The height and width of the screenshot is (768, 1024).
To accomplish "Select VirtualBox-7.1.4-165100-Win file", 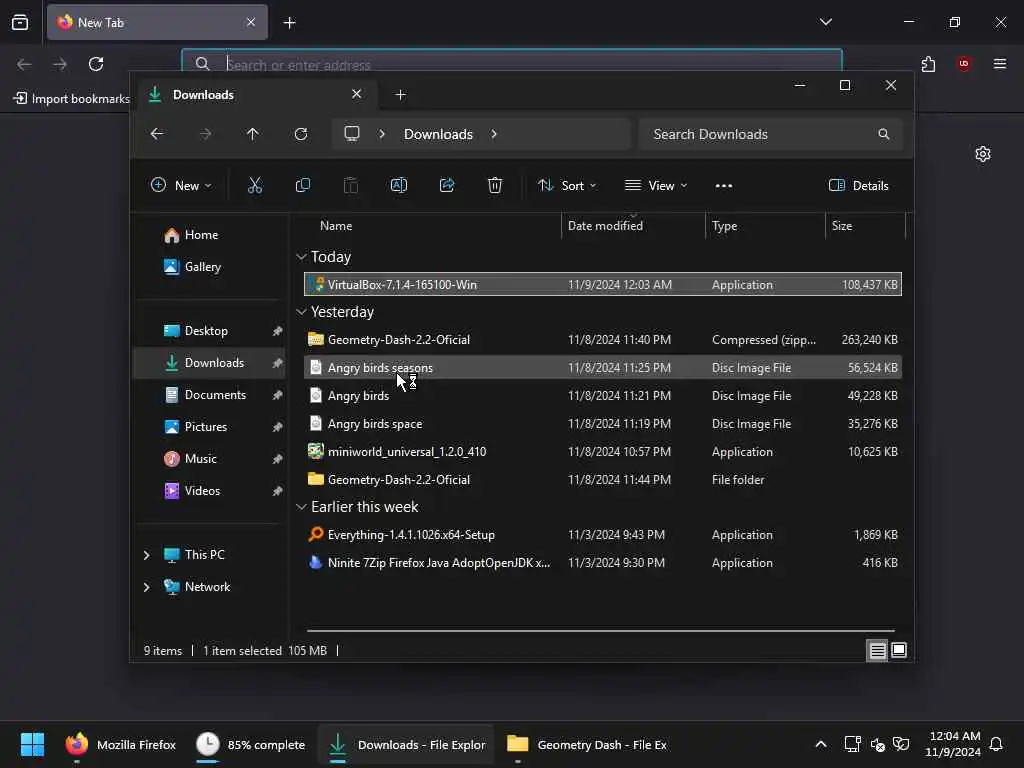I will [603, 285].
